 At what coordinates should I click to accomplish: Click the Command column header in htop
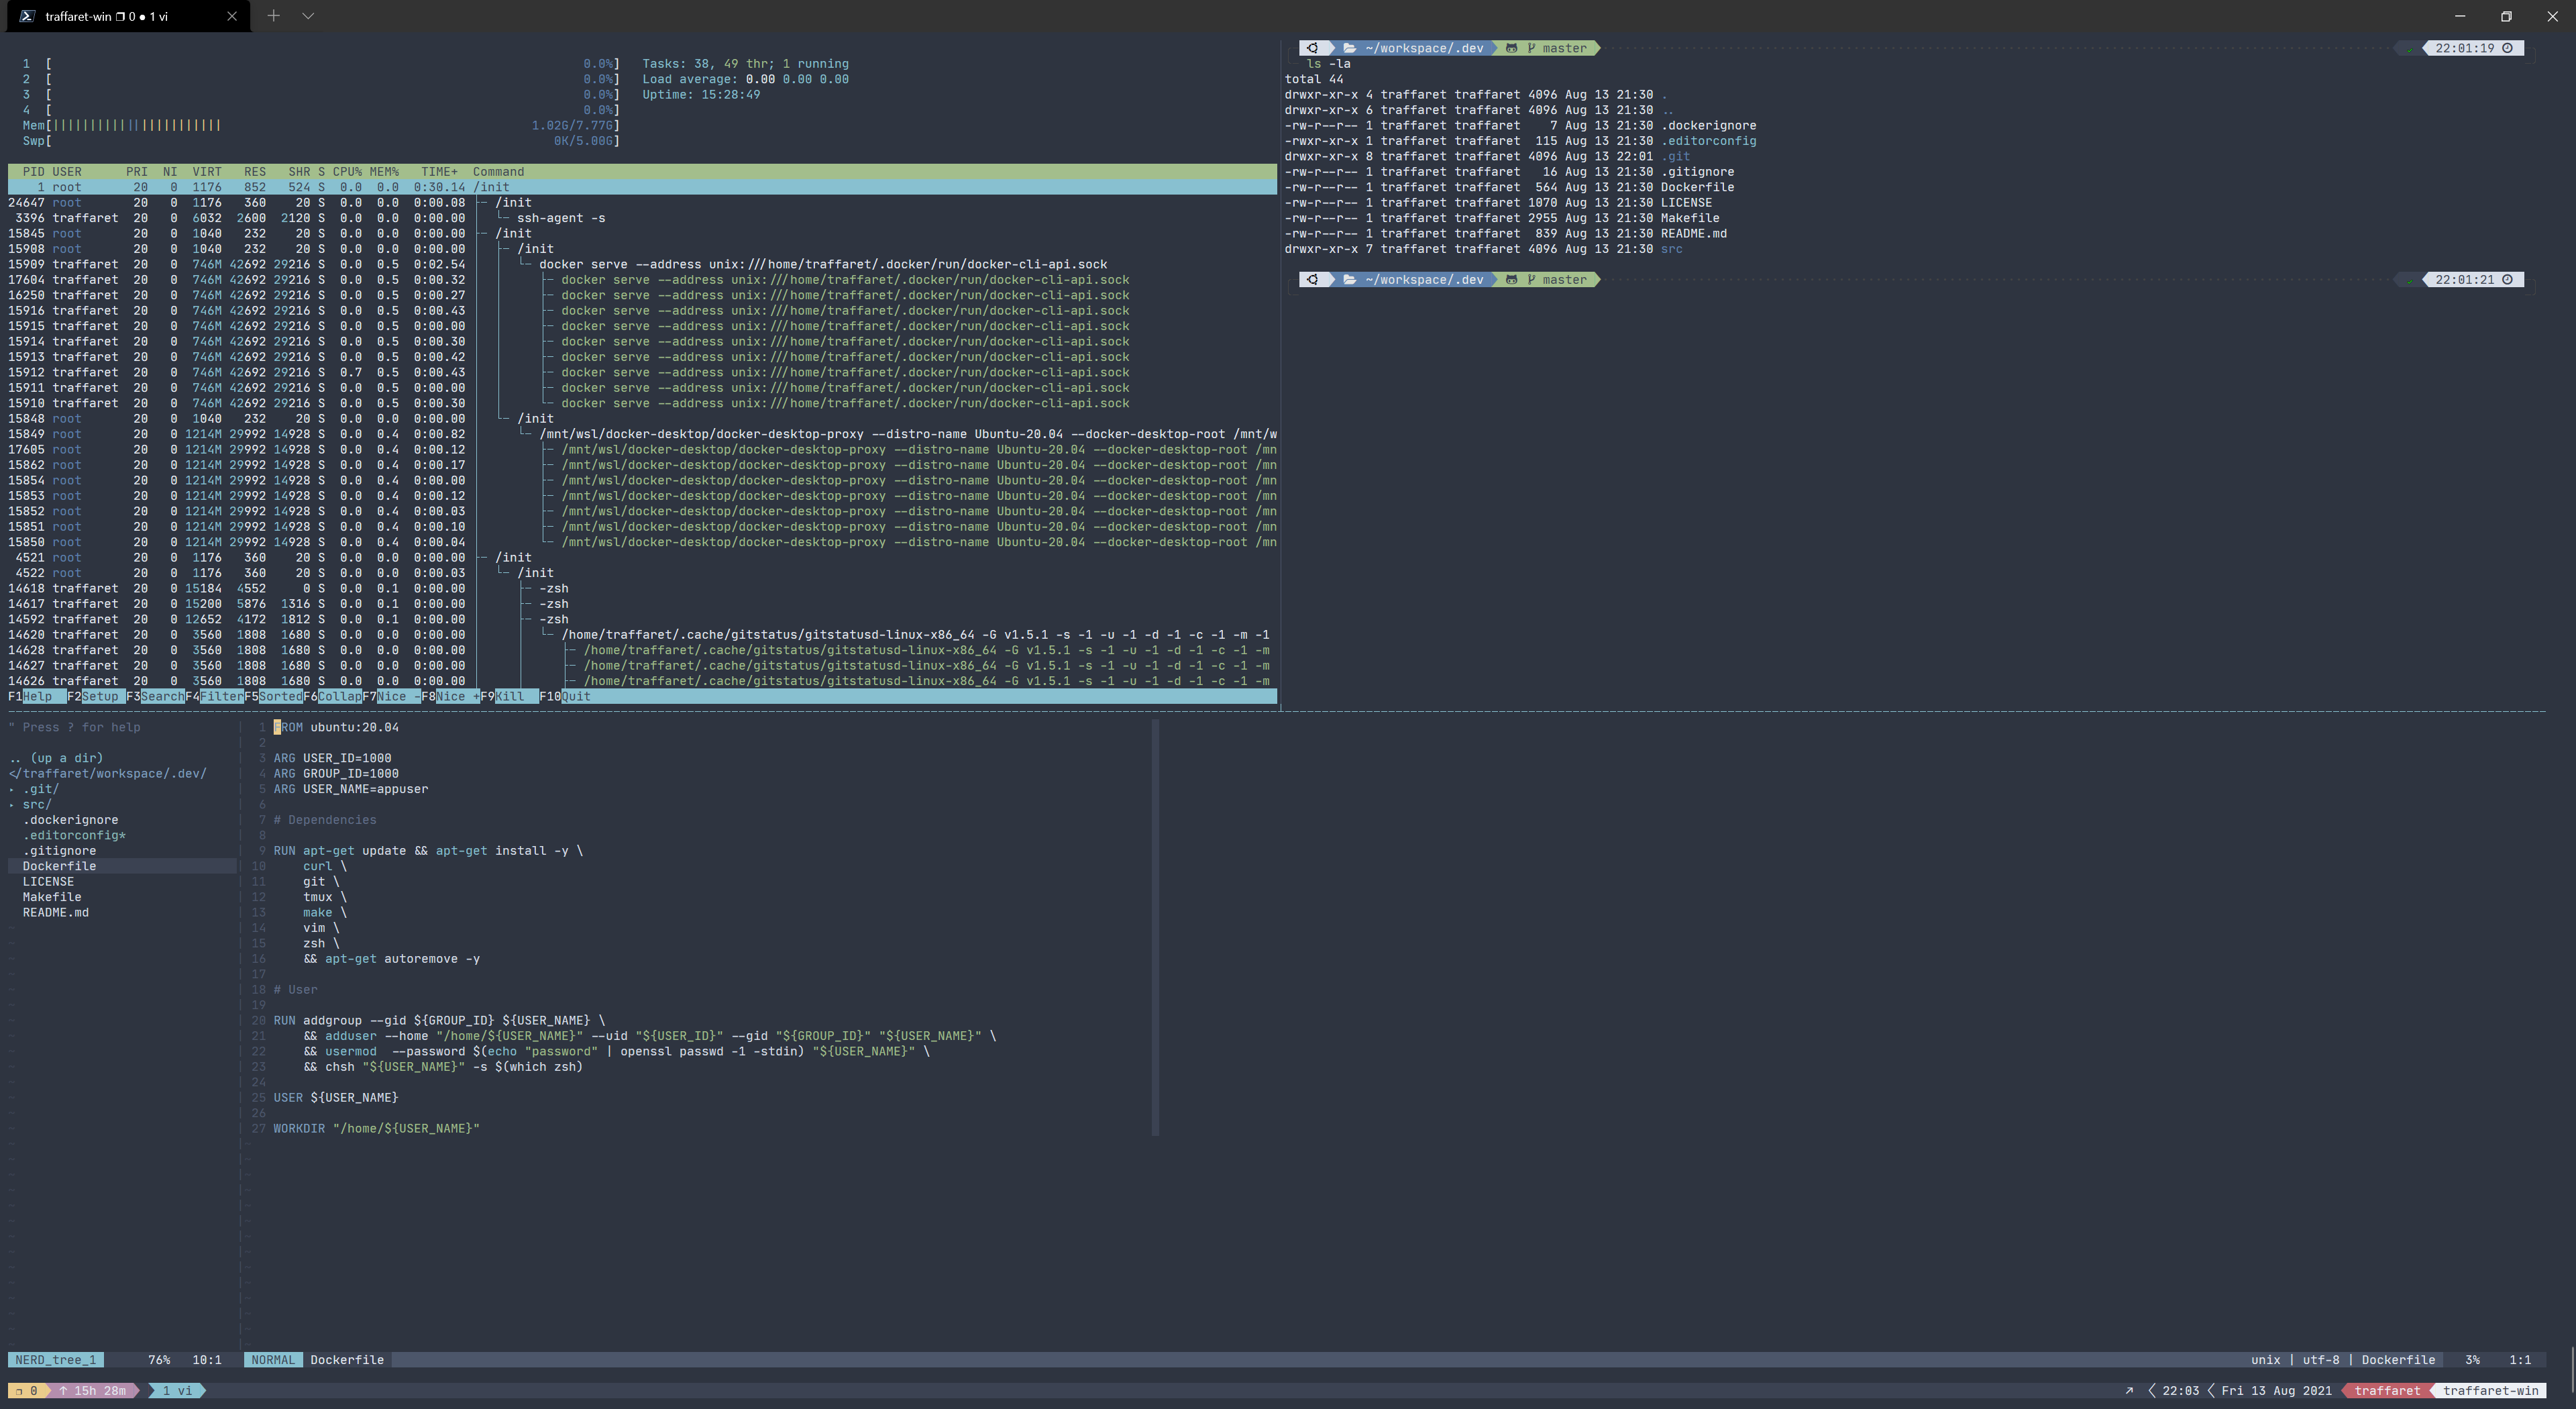point(498,172)
